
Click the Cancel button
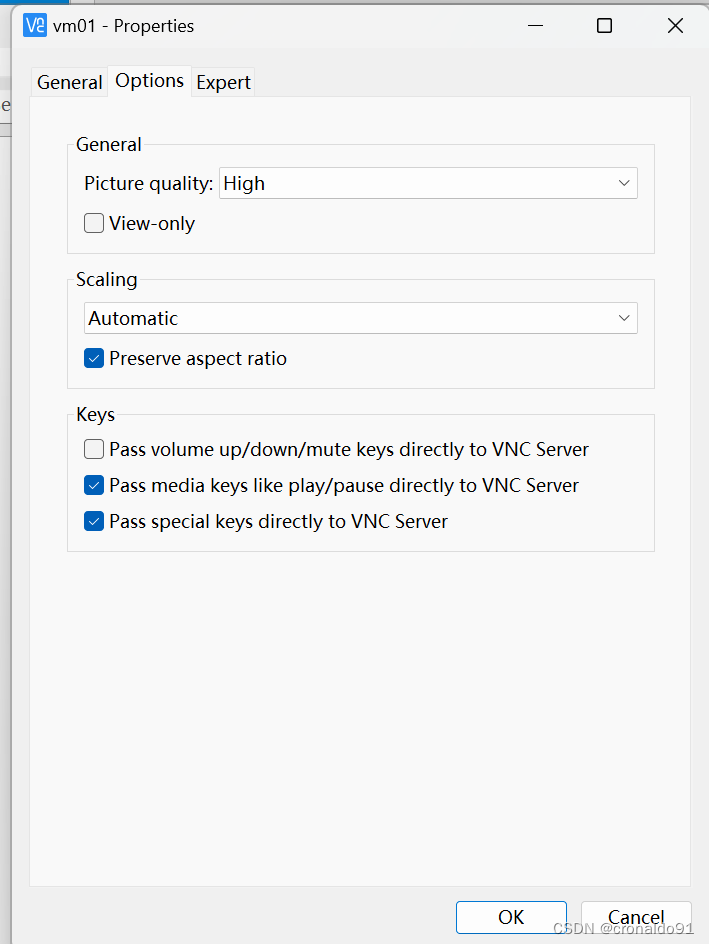tap(636, 917)
